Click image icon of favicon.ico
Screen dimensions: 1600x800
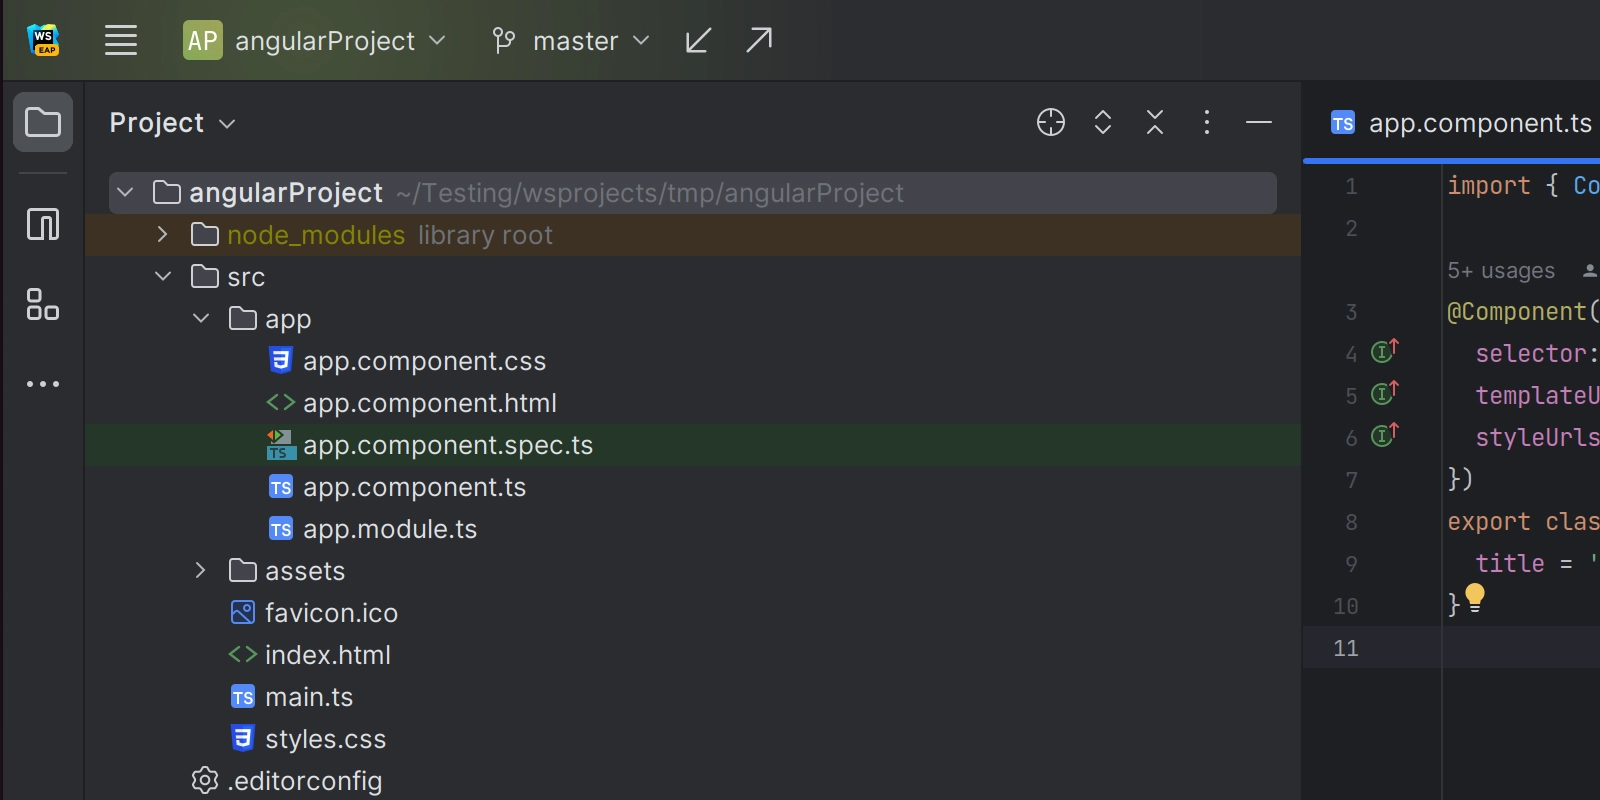(243, 612)
